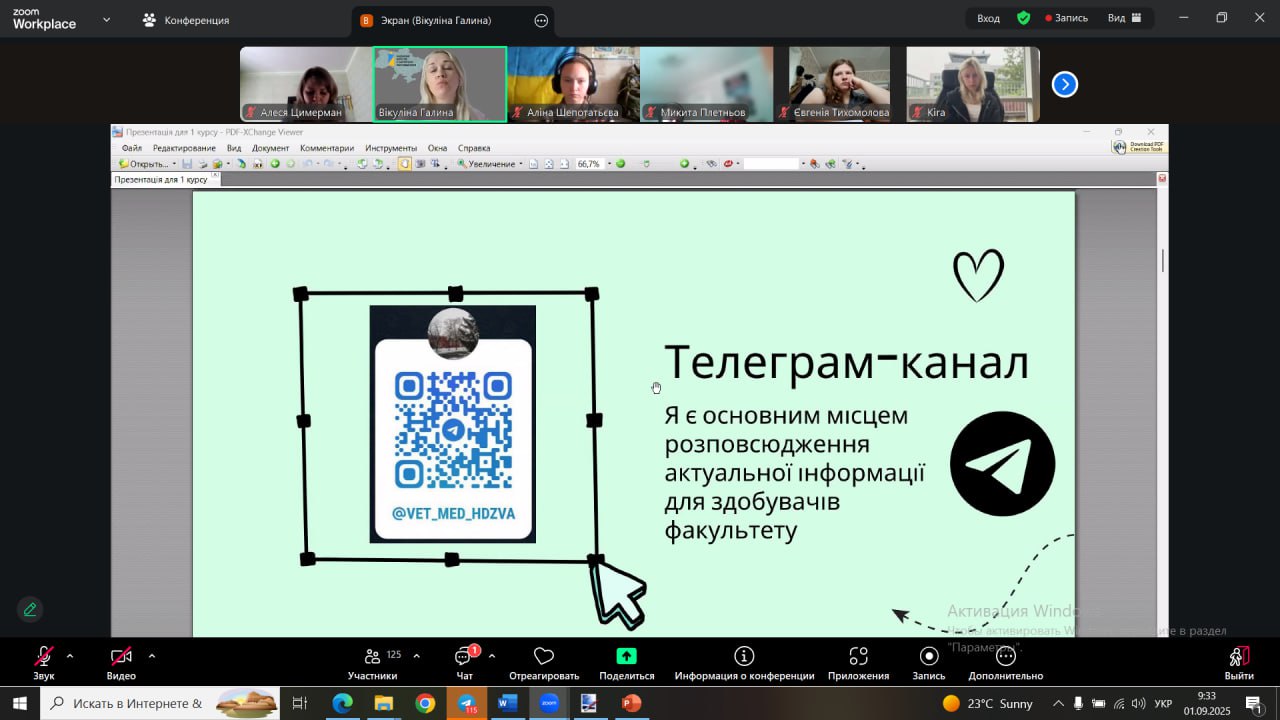The image size is (1280, 720).
Task: Switch keyboard language indicator УКР
Action: pos(1164,704)
